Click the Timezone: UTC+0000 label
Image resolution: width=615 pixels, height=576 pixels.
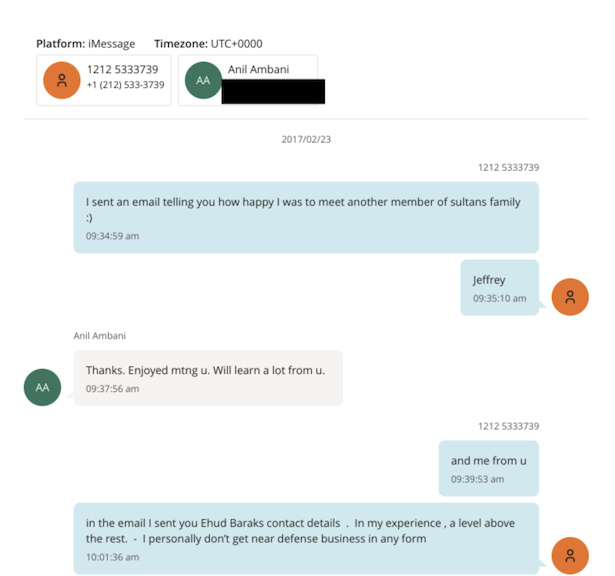coord(208,44)
